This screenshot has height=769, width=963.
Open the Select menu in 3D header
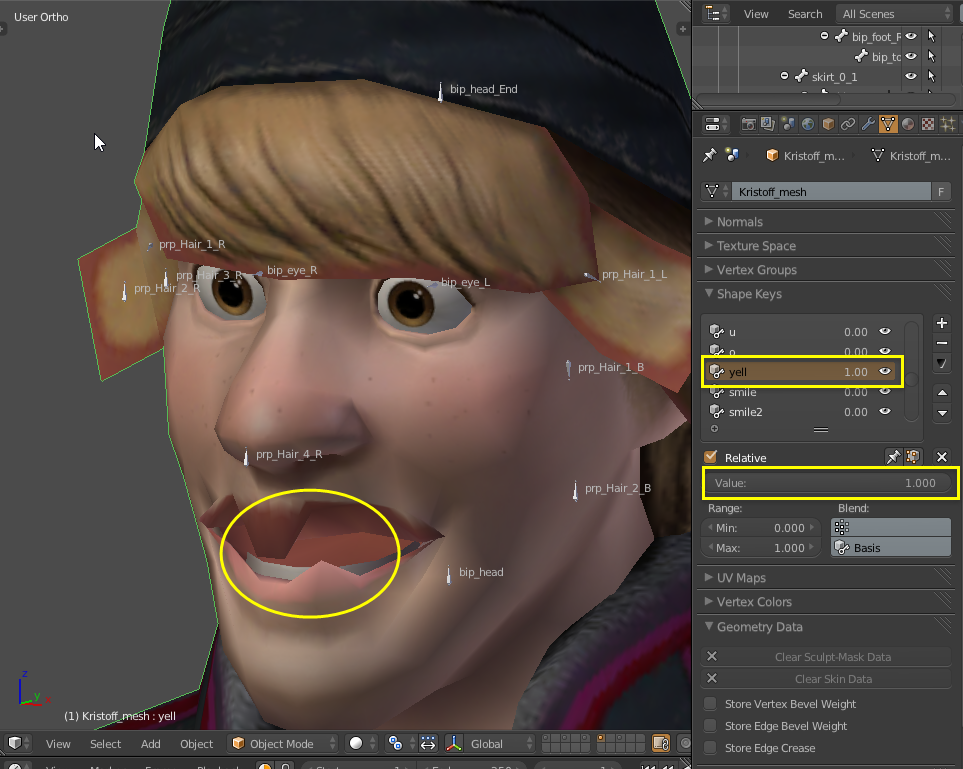(106, 744)
